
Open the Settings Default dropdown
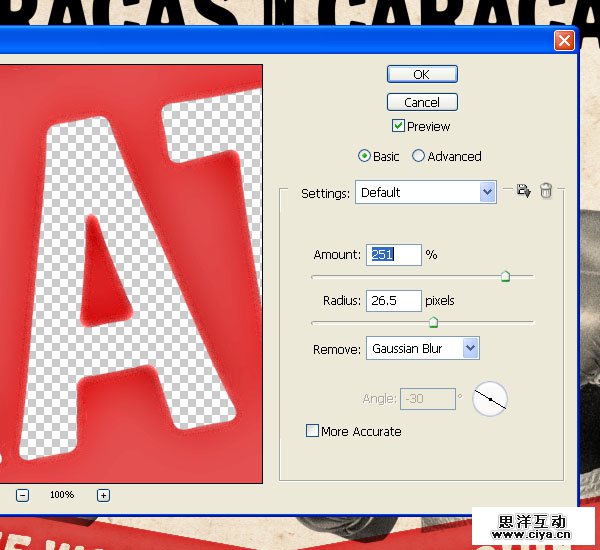pos(426,192)
